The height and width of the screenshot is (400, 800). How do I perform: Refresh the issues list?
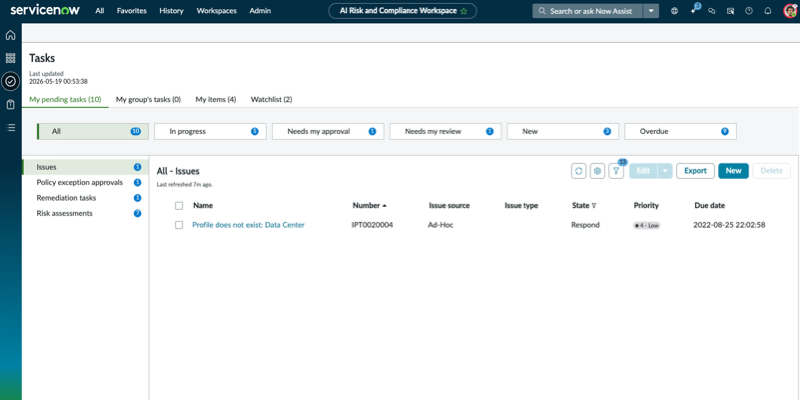pyautogui.click(x=579, y=171)
